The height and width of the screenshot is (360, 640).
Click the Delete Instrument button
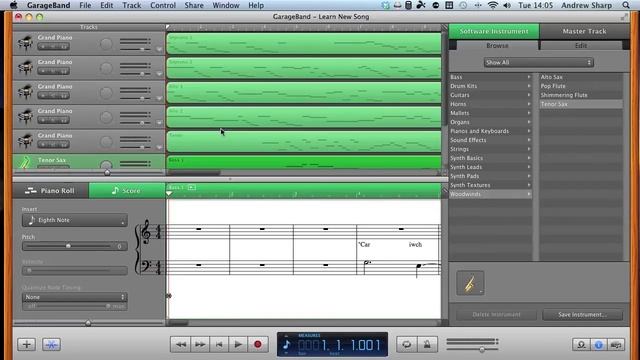(496, 315)
